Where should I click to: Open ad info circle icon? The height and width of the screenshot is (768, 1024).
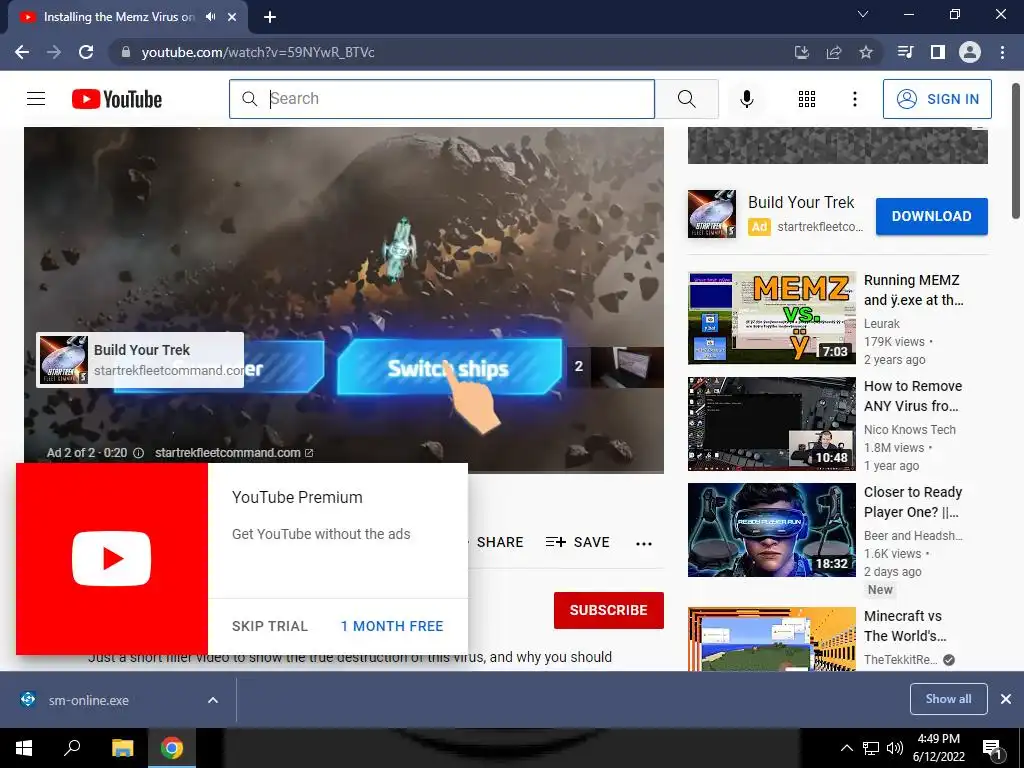138,453
